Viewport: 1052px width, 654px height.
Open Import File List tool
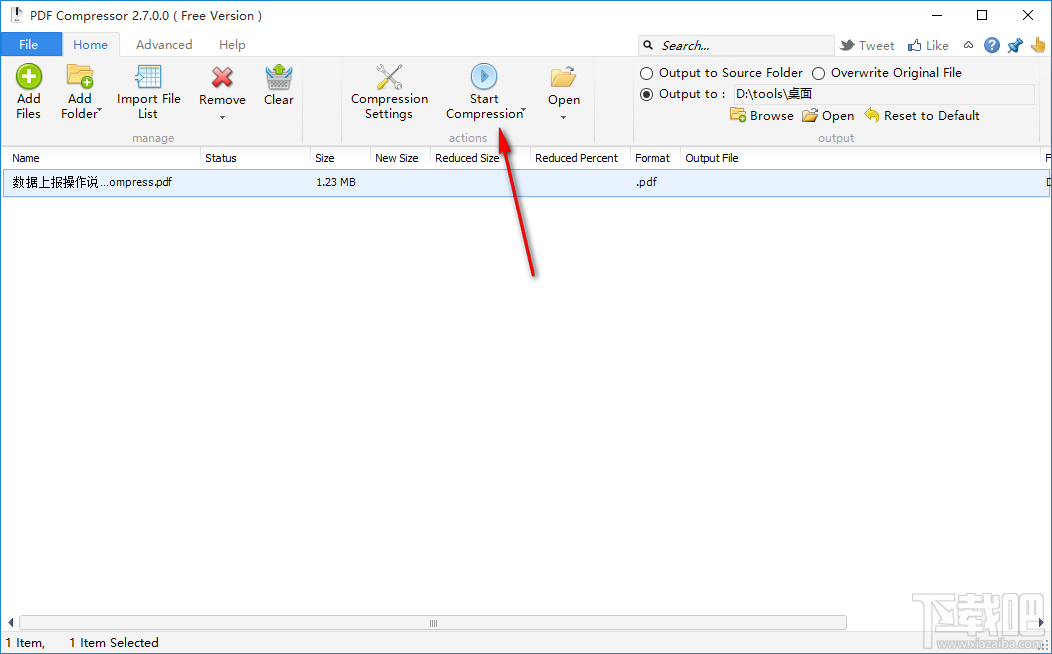coord(148,77)
